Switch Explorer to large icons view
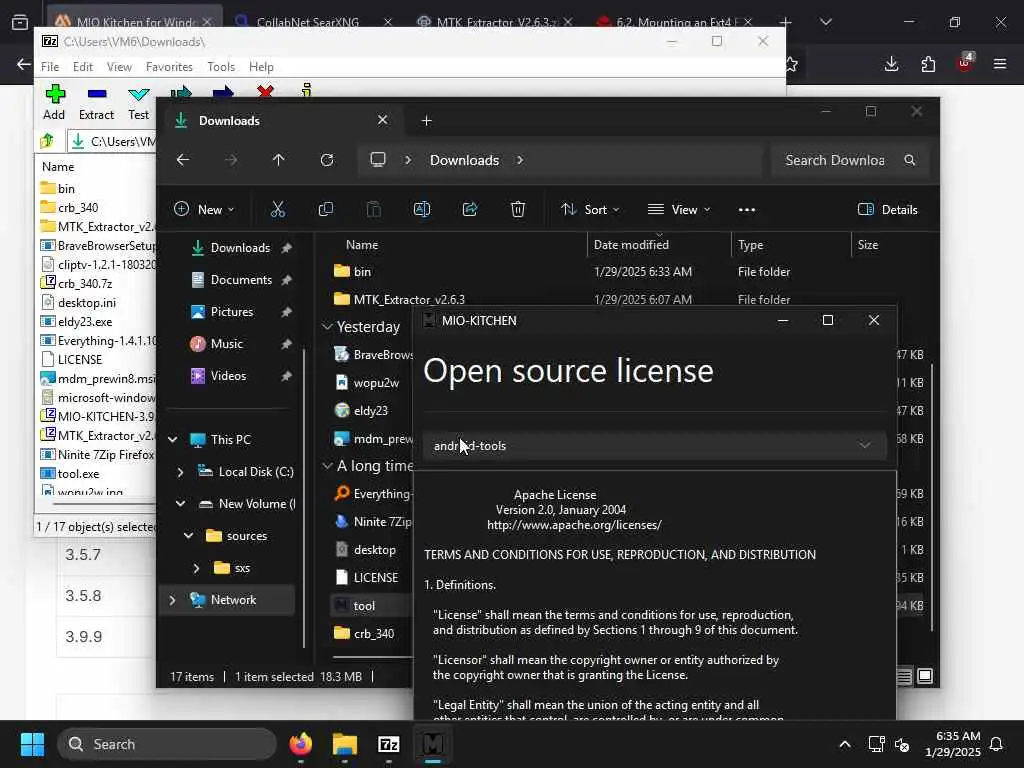Screen dimensions: 1024x768 point(925,676)
